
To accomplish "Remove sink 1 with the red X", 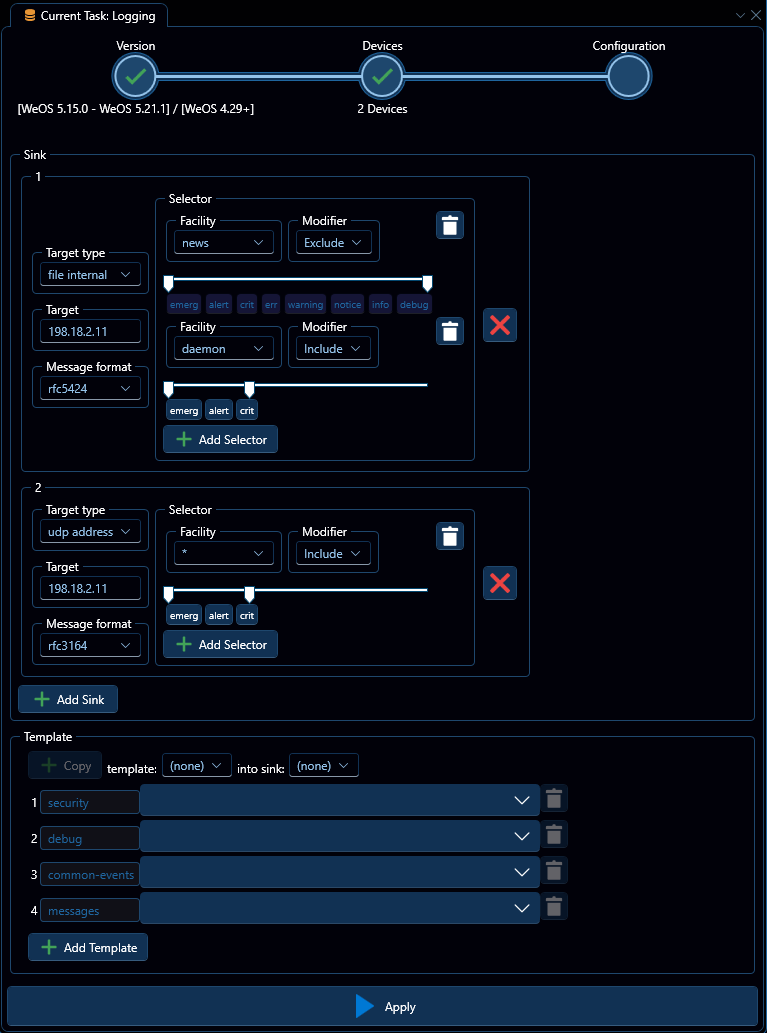I will tap(499, 325).
